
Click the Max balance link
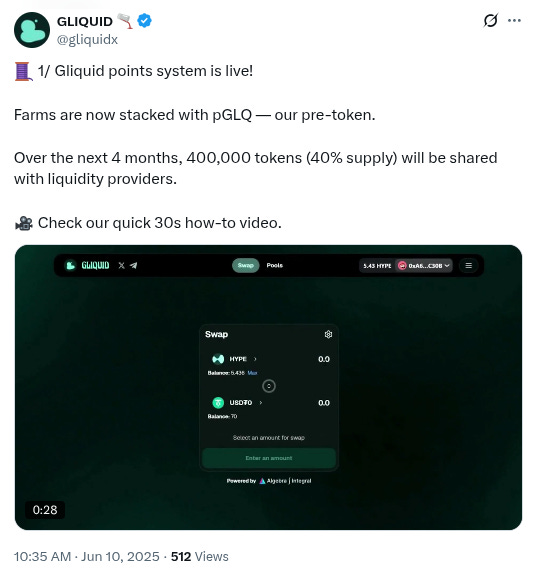[252, 373]
